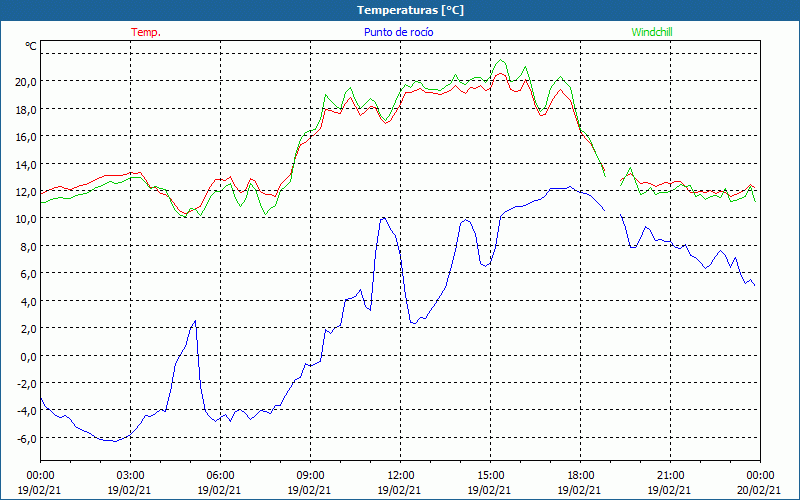
Task: Click the 10,0 value on y-axis
Action: pos(27,219)
